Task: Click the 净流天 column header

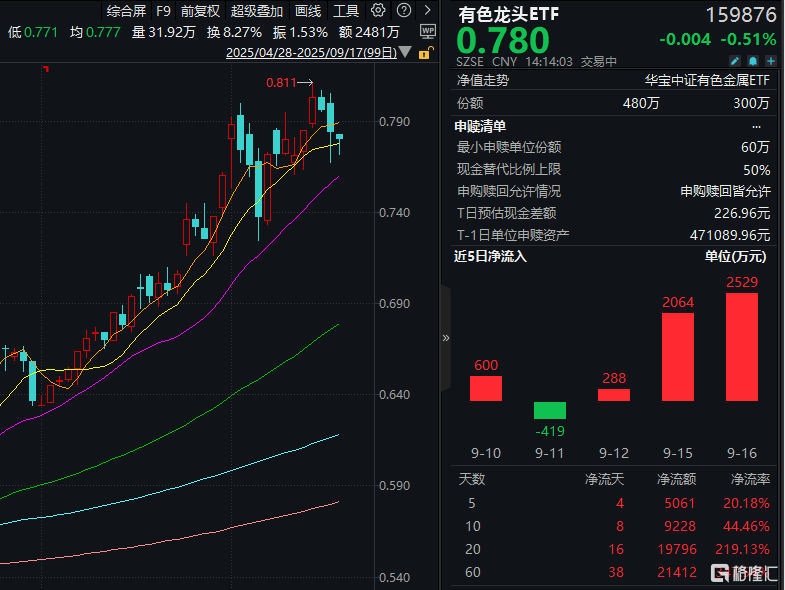Action: click(x=604, y=479)
